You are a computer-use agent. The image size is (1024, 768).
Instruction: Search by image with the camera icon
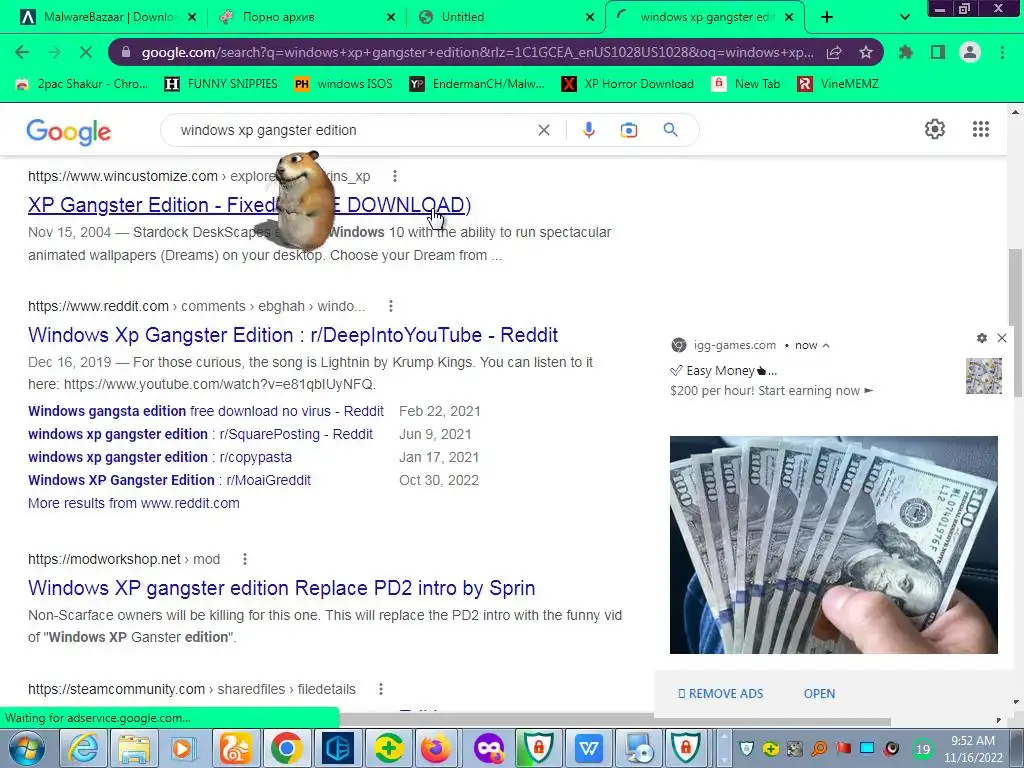[629, 130]
